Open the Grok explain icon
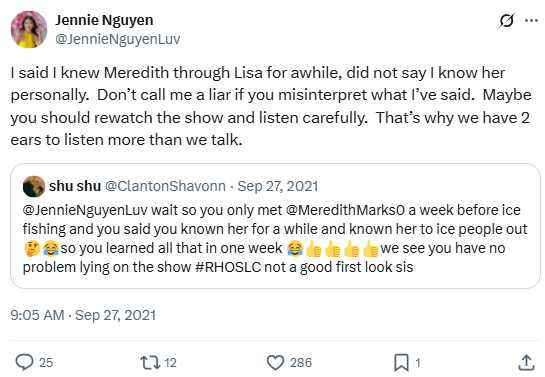This screenshot has width=545, height=377. coord(506,21)
